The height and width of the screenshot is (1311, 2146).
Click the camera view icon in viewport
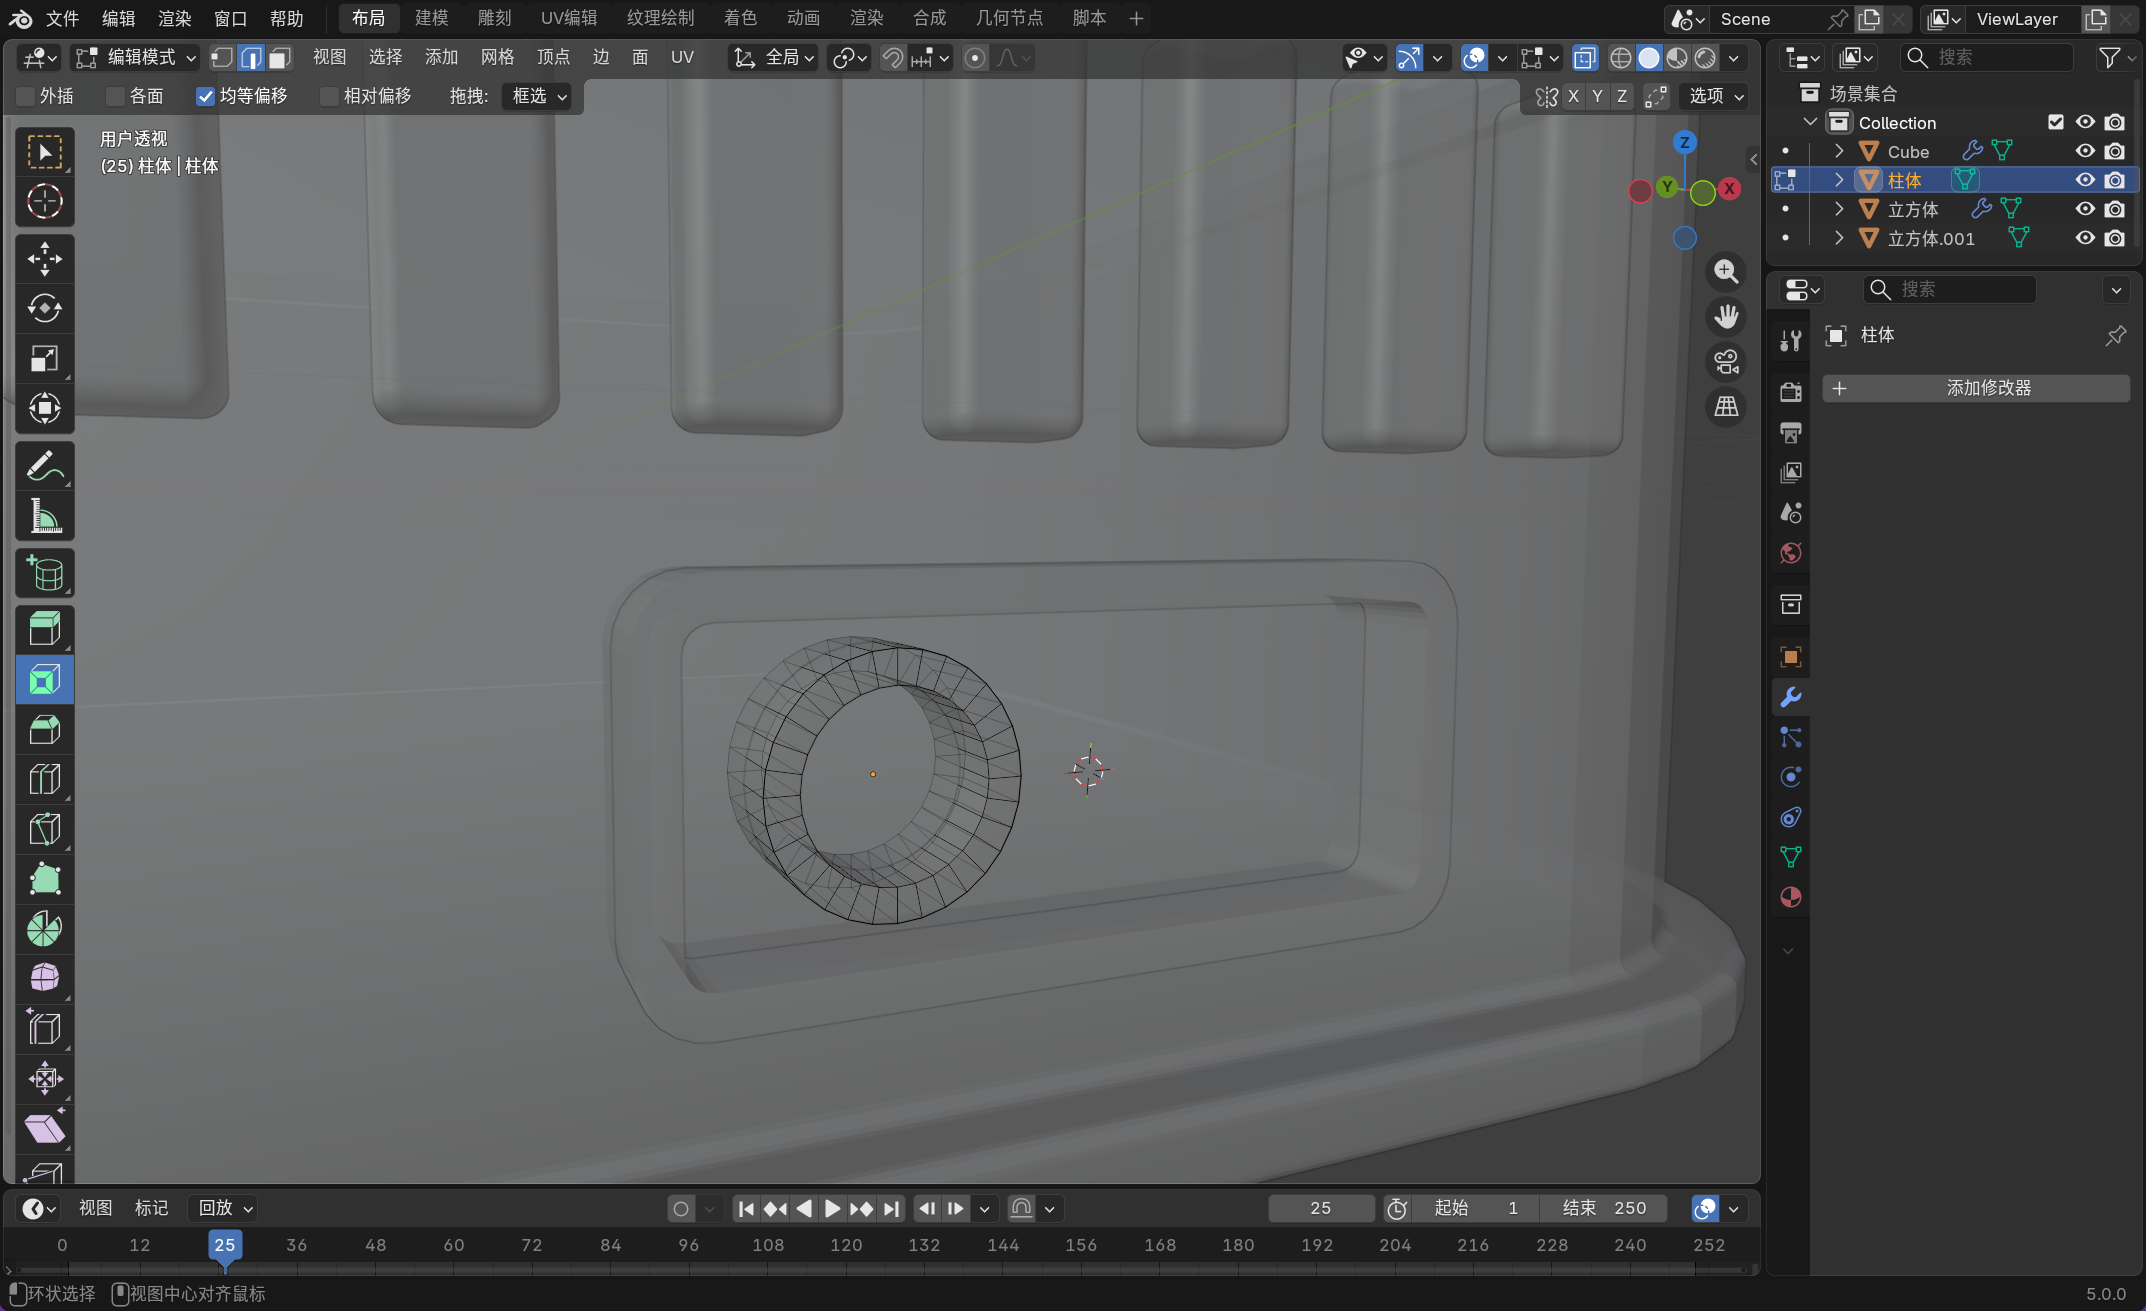click(x=1726, y=362)
